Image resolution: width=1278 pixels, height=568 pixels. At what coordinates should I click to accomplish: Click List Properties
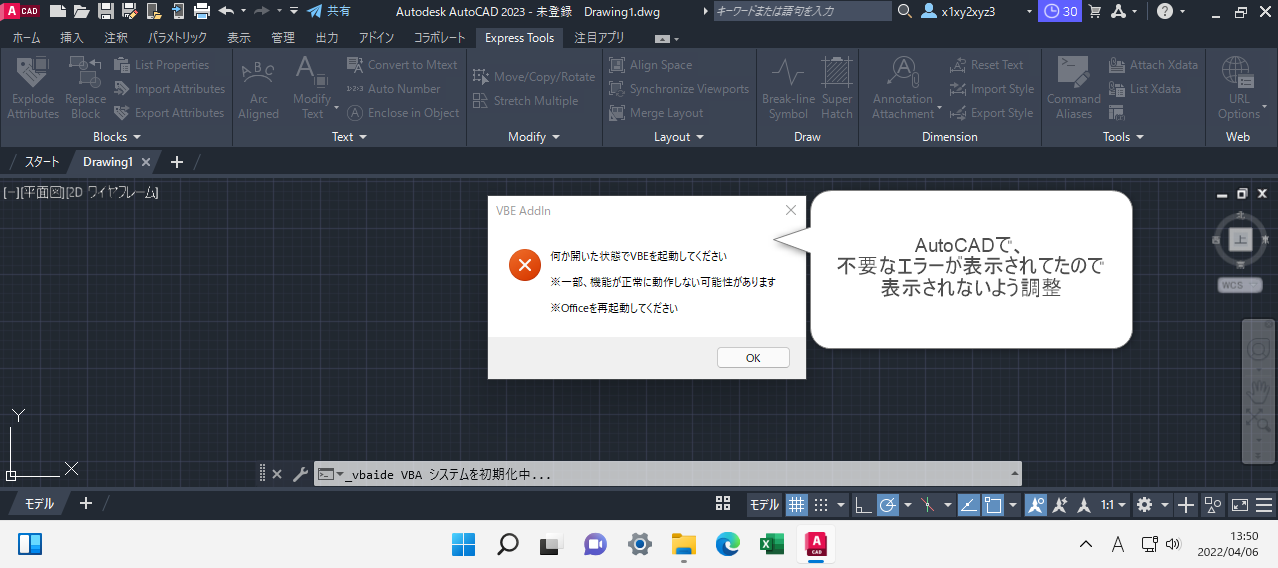point(161,65)
